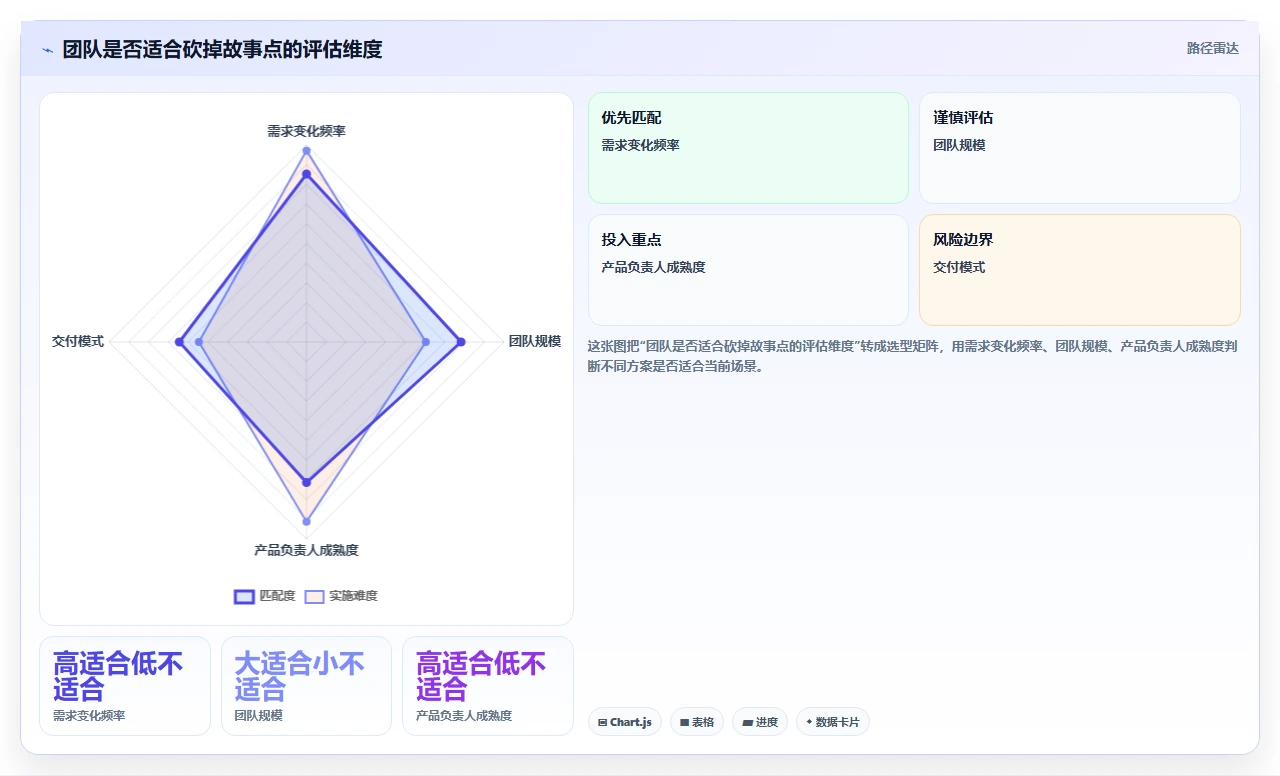Click the 团队规模 radar axis label
Viewport: 1280px width, 776px height.
tap(535, 341)
